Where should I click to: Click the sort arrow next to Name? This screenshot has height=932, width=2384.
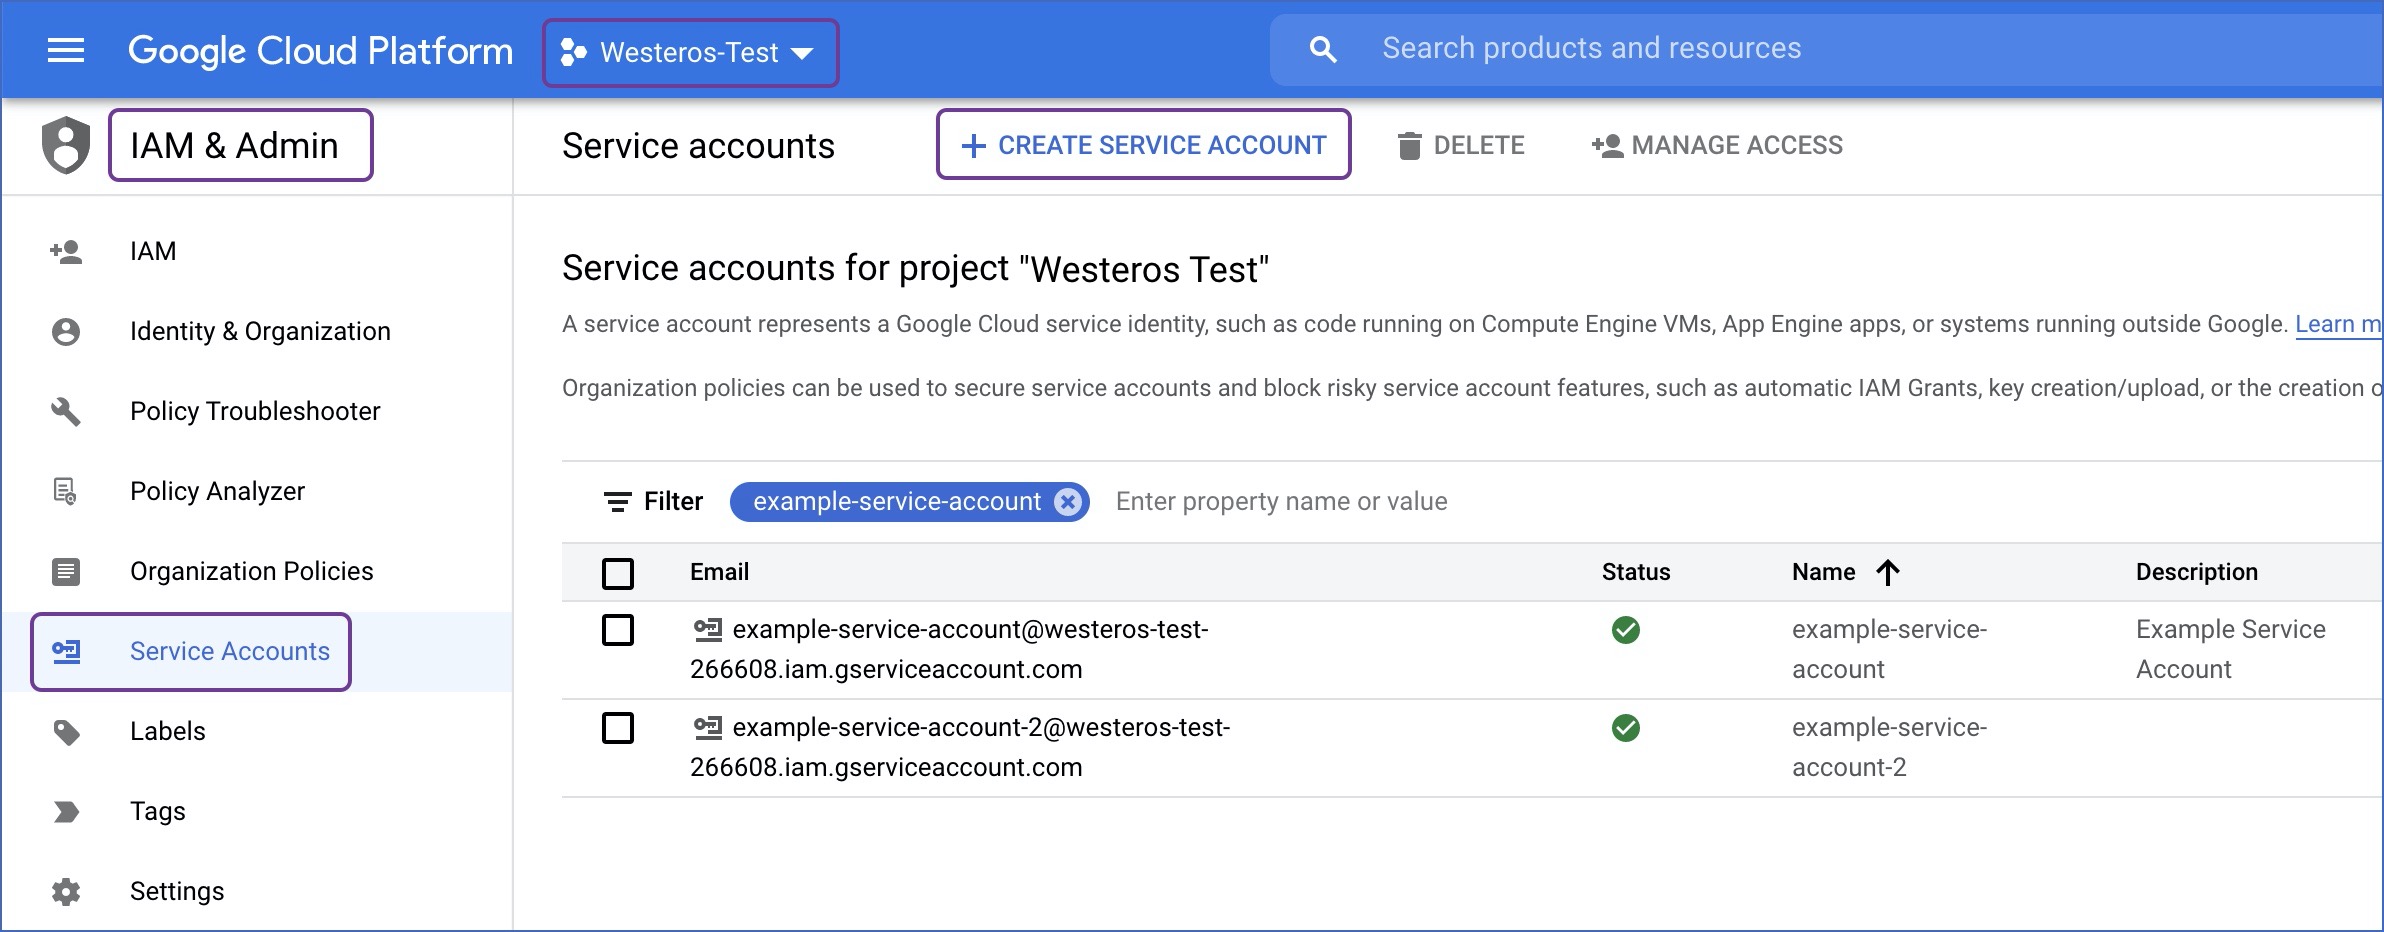1888,572
